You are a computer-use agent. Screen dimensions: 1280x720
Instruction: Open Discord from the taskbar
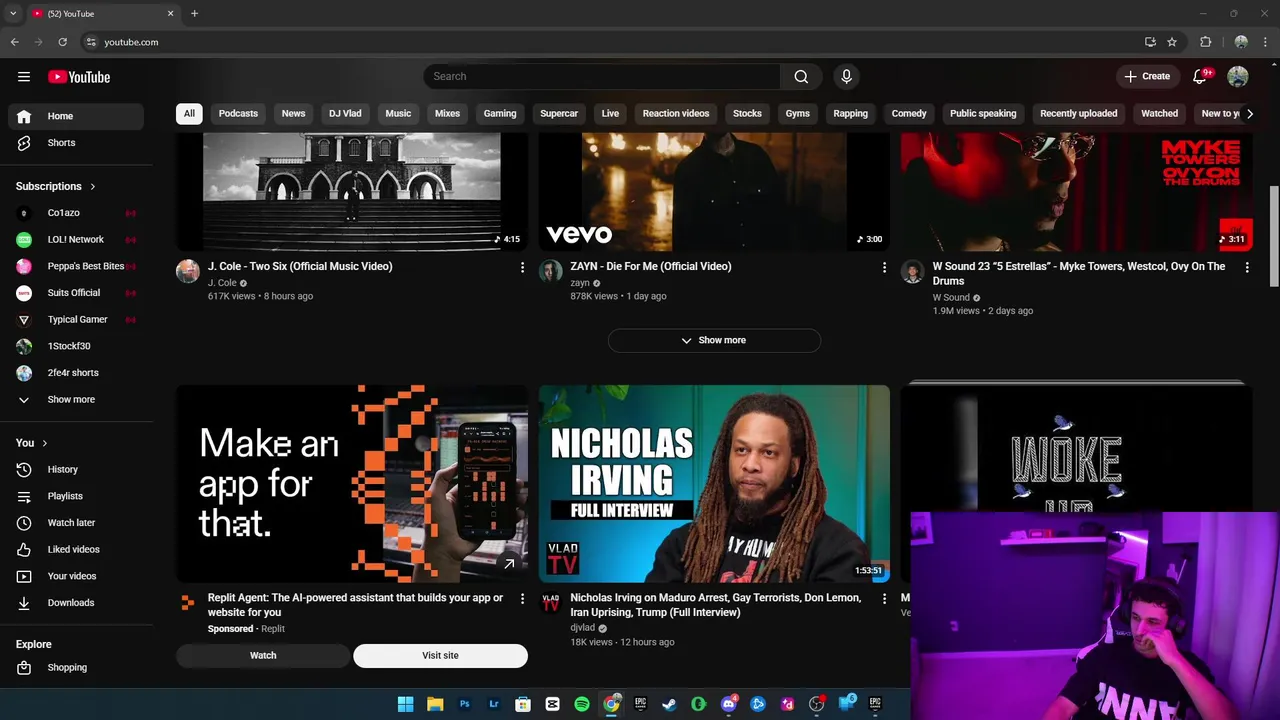click(x=728, y=704)
